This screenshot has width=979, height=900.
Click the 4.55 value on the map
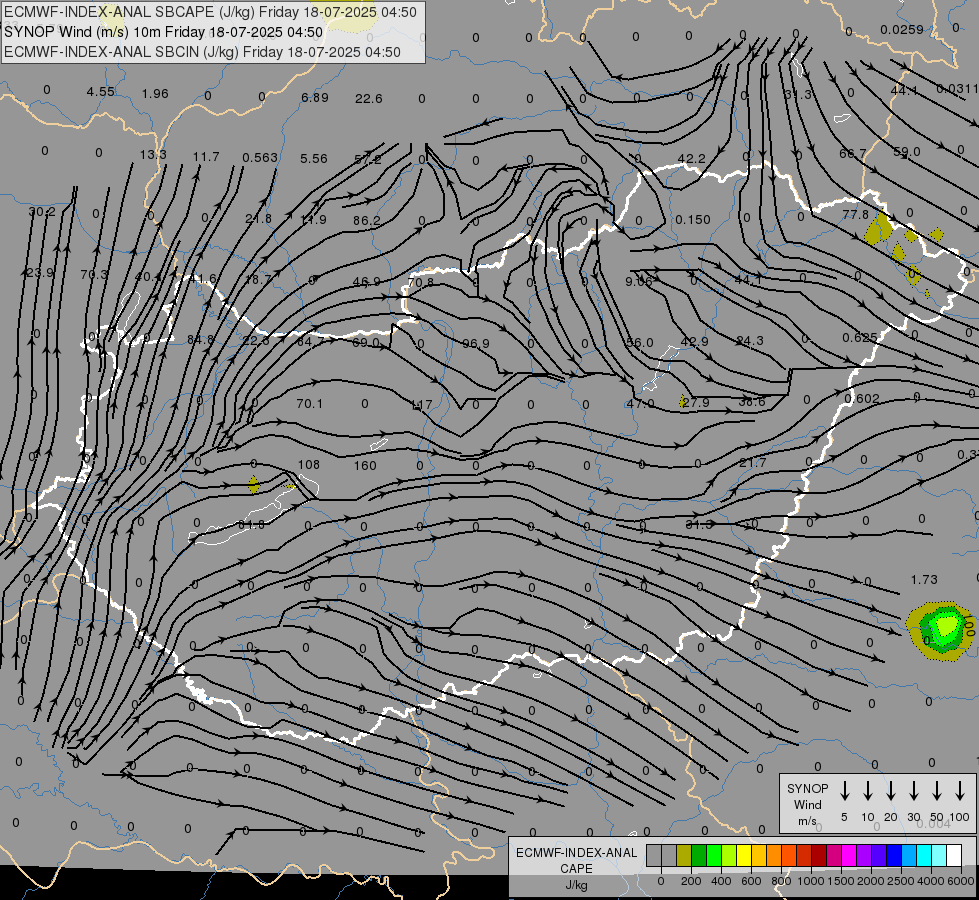101,91
